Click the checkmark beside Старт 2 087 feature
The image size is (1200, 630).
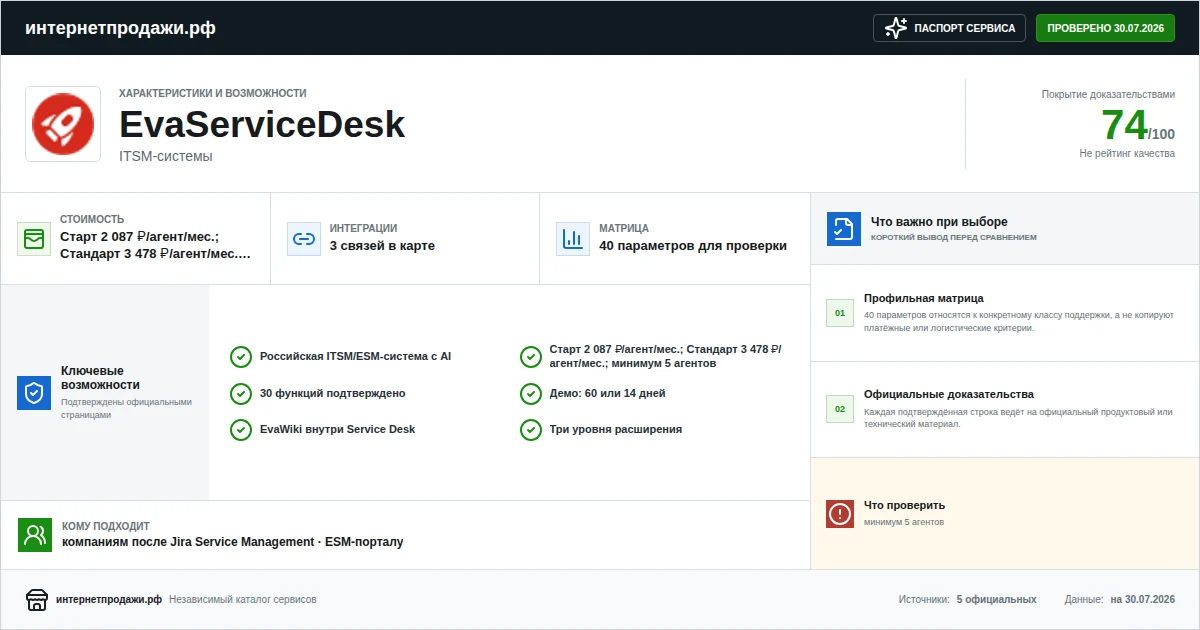(531, 357)
